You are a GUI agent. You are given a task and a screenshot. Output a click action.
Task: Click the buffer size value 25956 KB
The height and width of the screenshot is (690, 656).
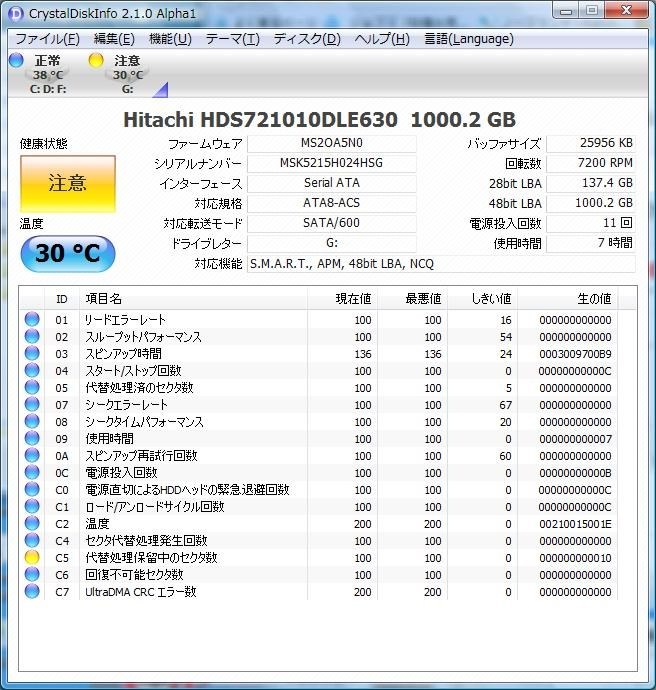click(x=591, y=143)
